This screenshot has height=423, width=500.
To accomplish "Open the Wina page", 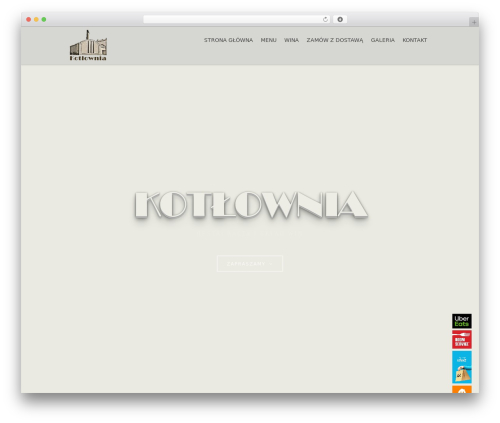I will tap(291, 40).
